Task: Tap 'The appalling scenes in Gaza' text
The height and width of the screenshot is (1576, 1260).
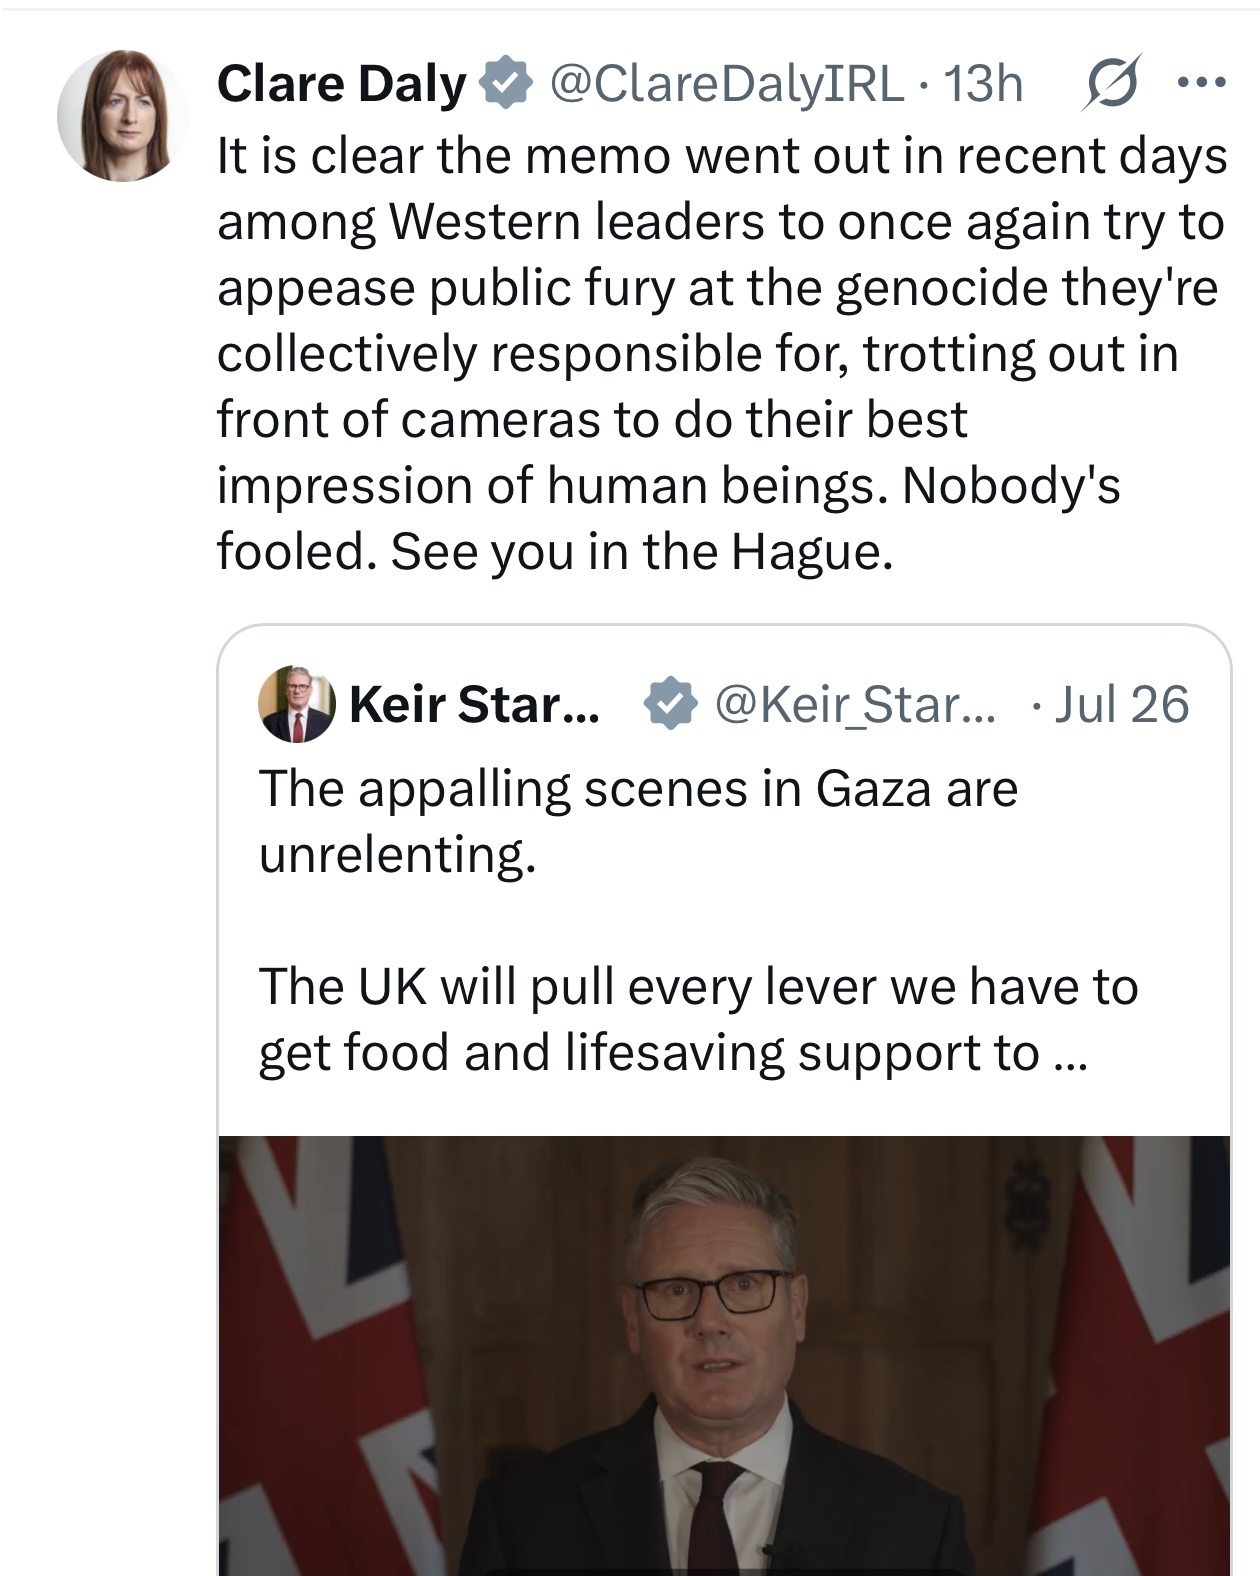Action: [638, 789]
